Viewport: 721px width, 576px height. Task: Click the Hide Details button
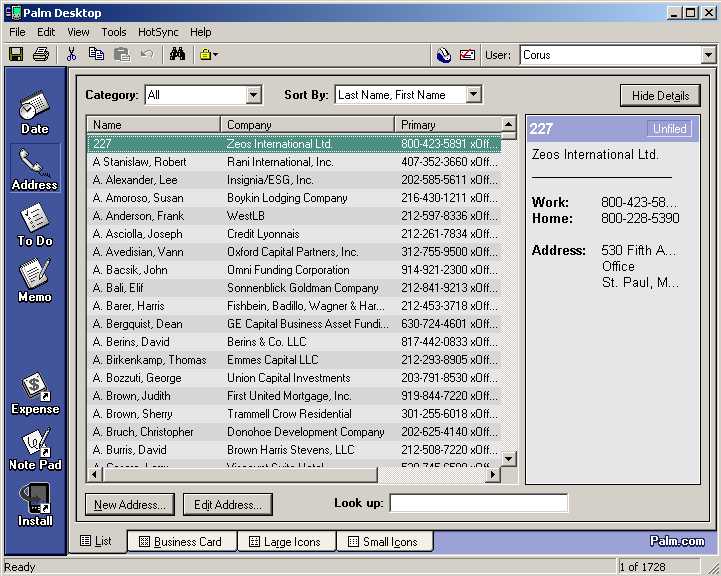(660, 96)
